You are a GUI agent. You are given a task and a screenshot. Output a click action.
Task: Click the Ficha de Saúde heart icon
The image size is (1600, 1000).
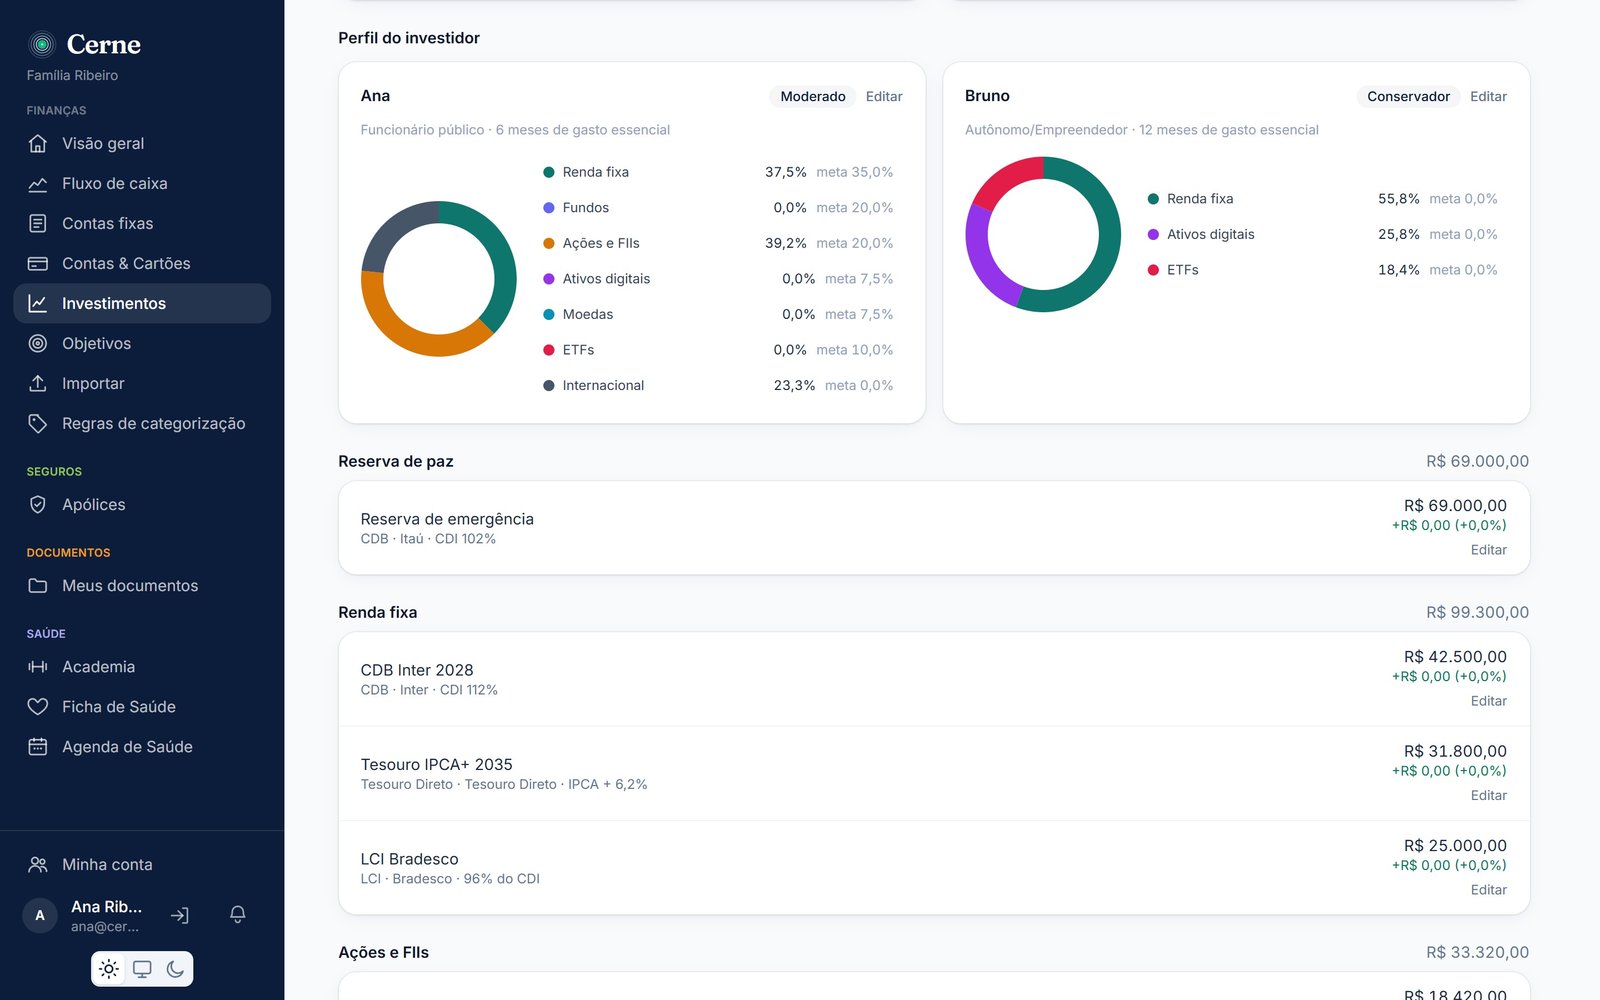38,706
